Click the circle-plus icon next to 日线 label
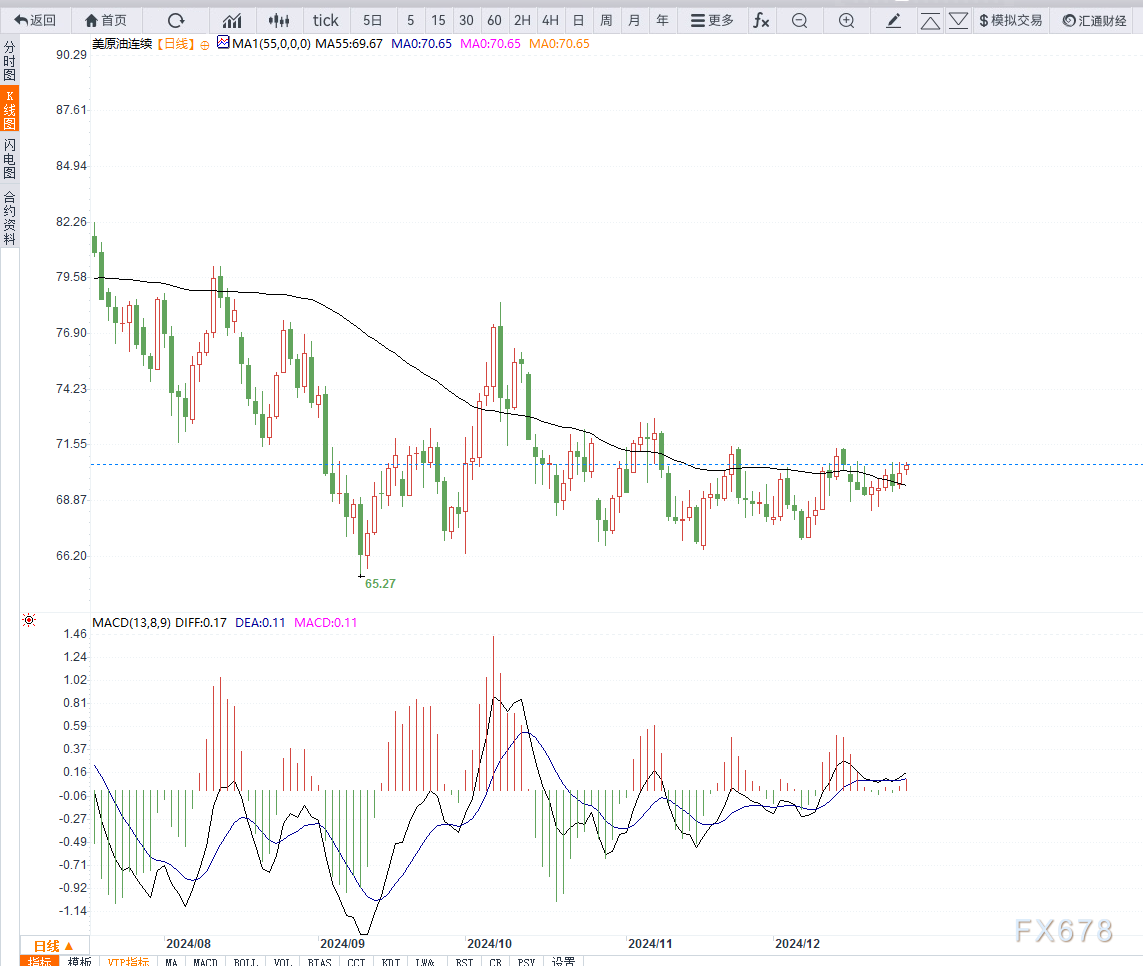 (205, 44)
